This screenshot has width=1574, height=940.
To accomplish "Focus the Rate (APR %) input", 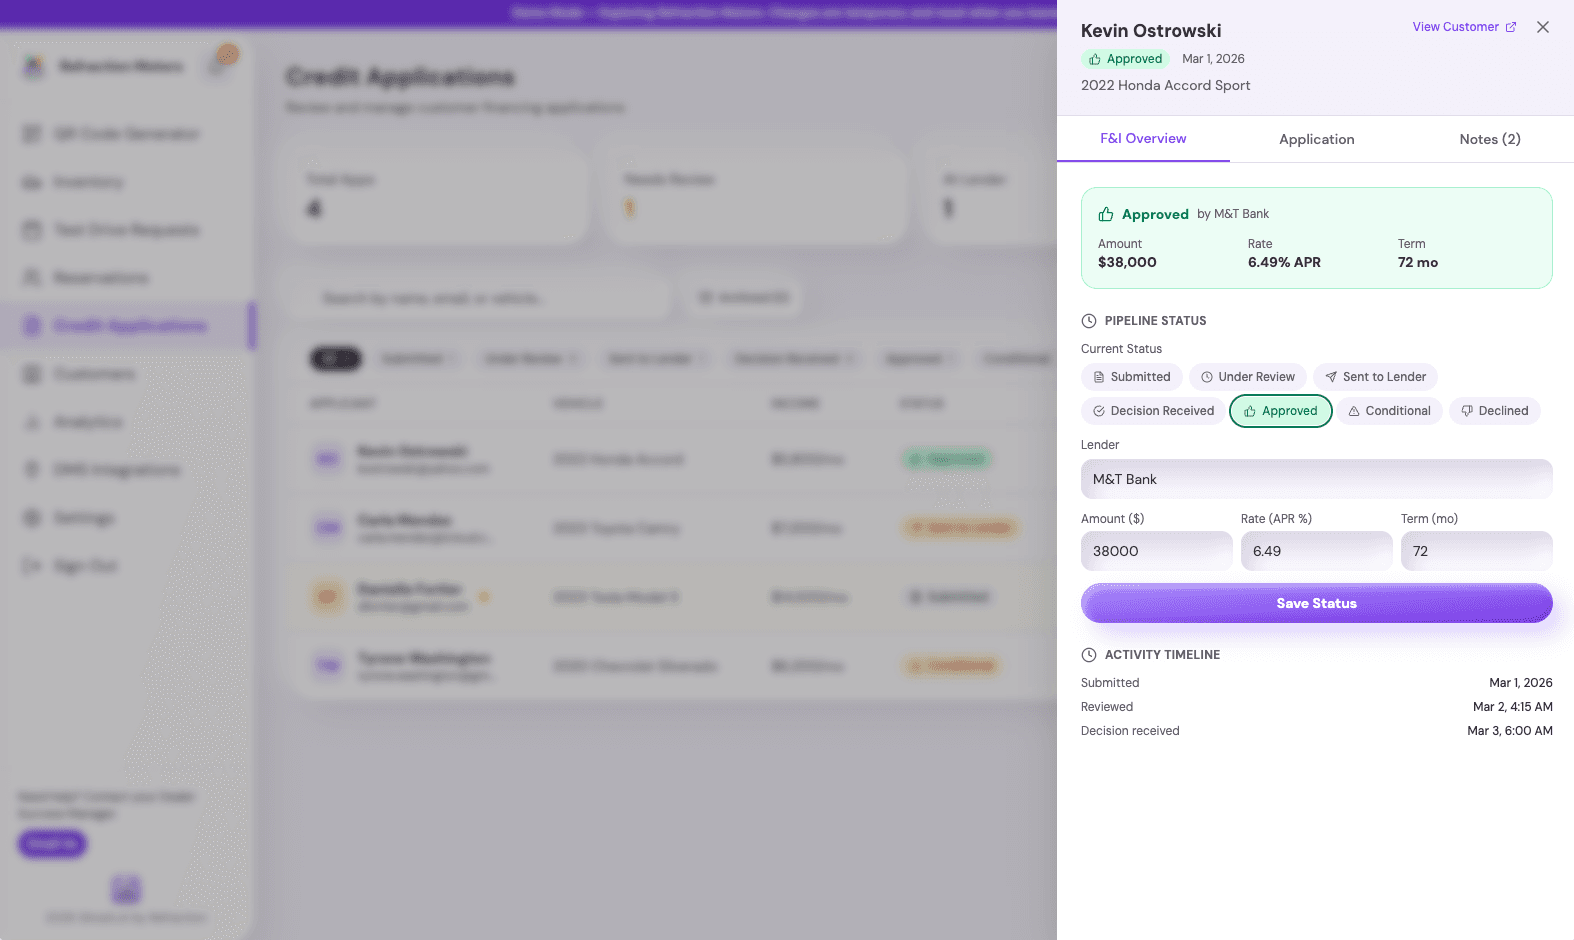I will (1316, 551).
